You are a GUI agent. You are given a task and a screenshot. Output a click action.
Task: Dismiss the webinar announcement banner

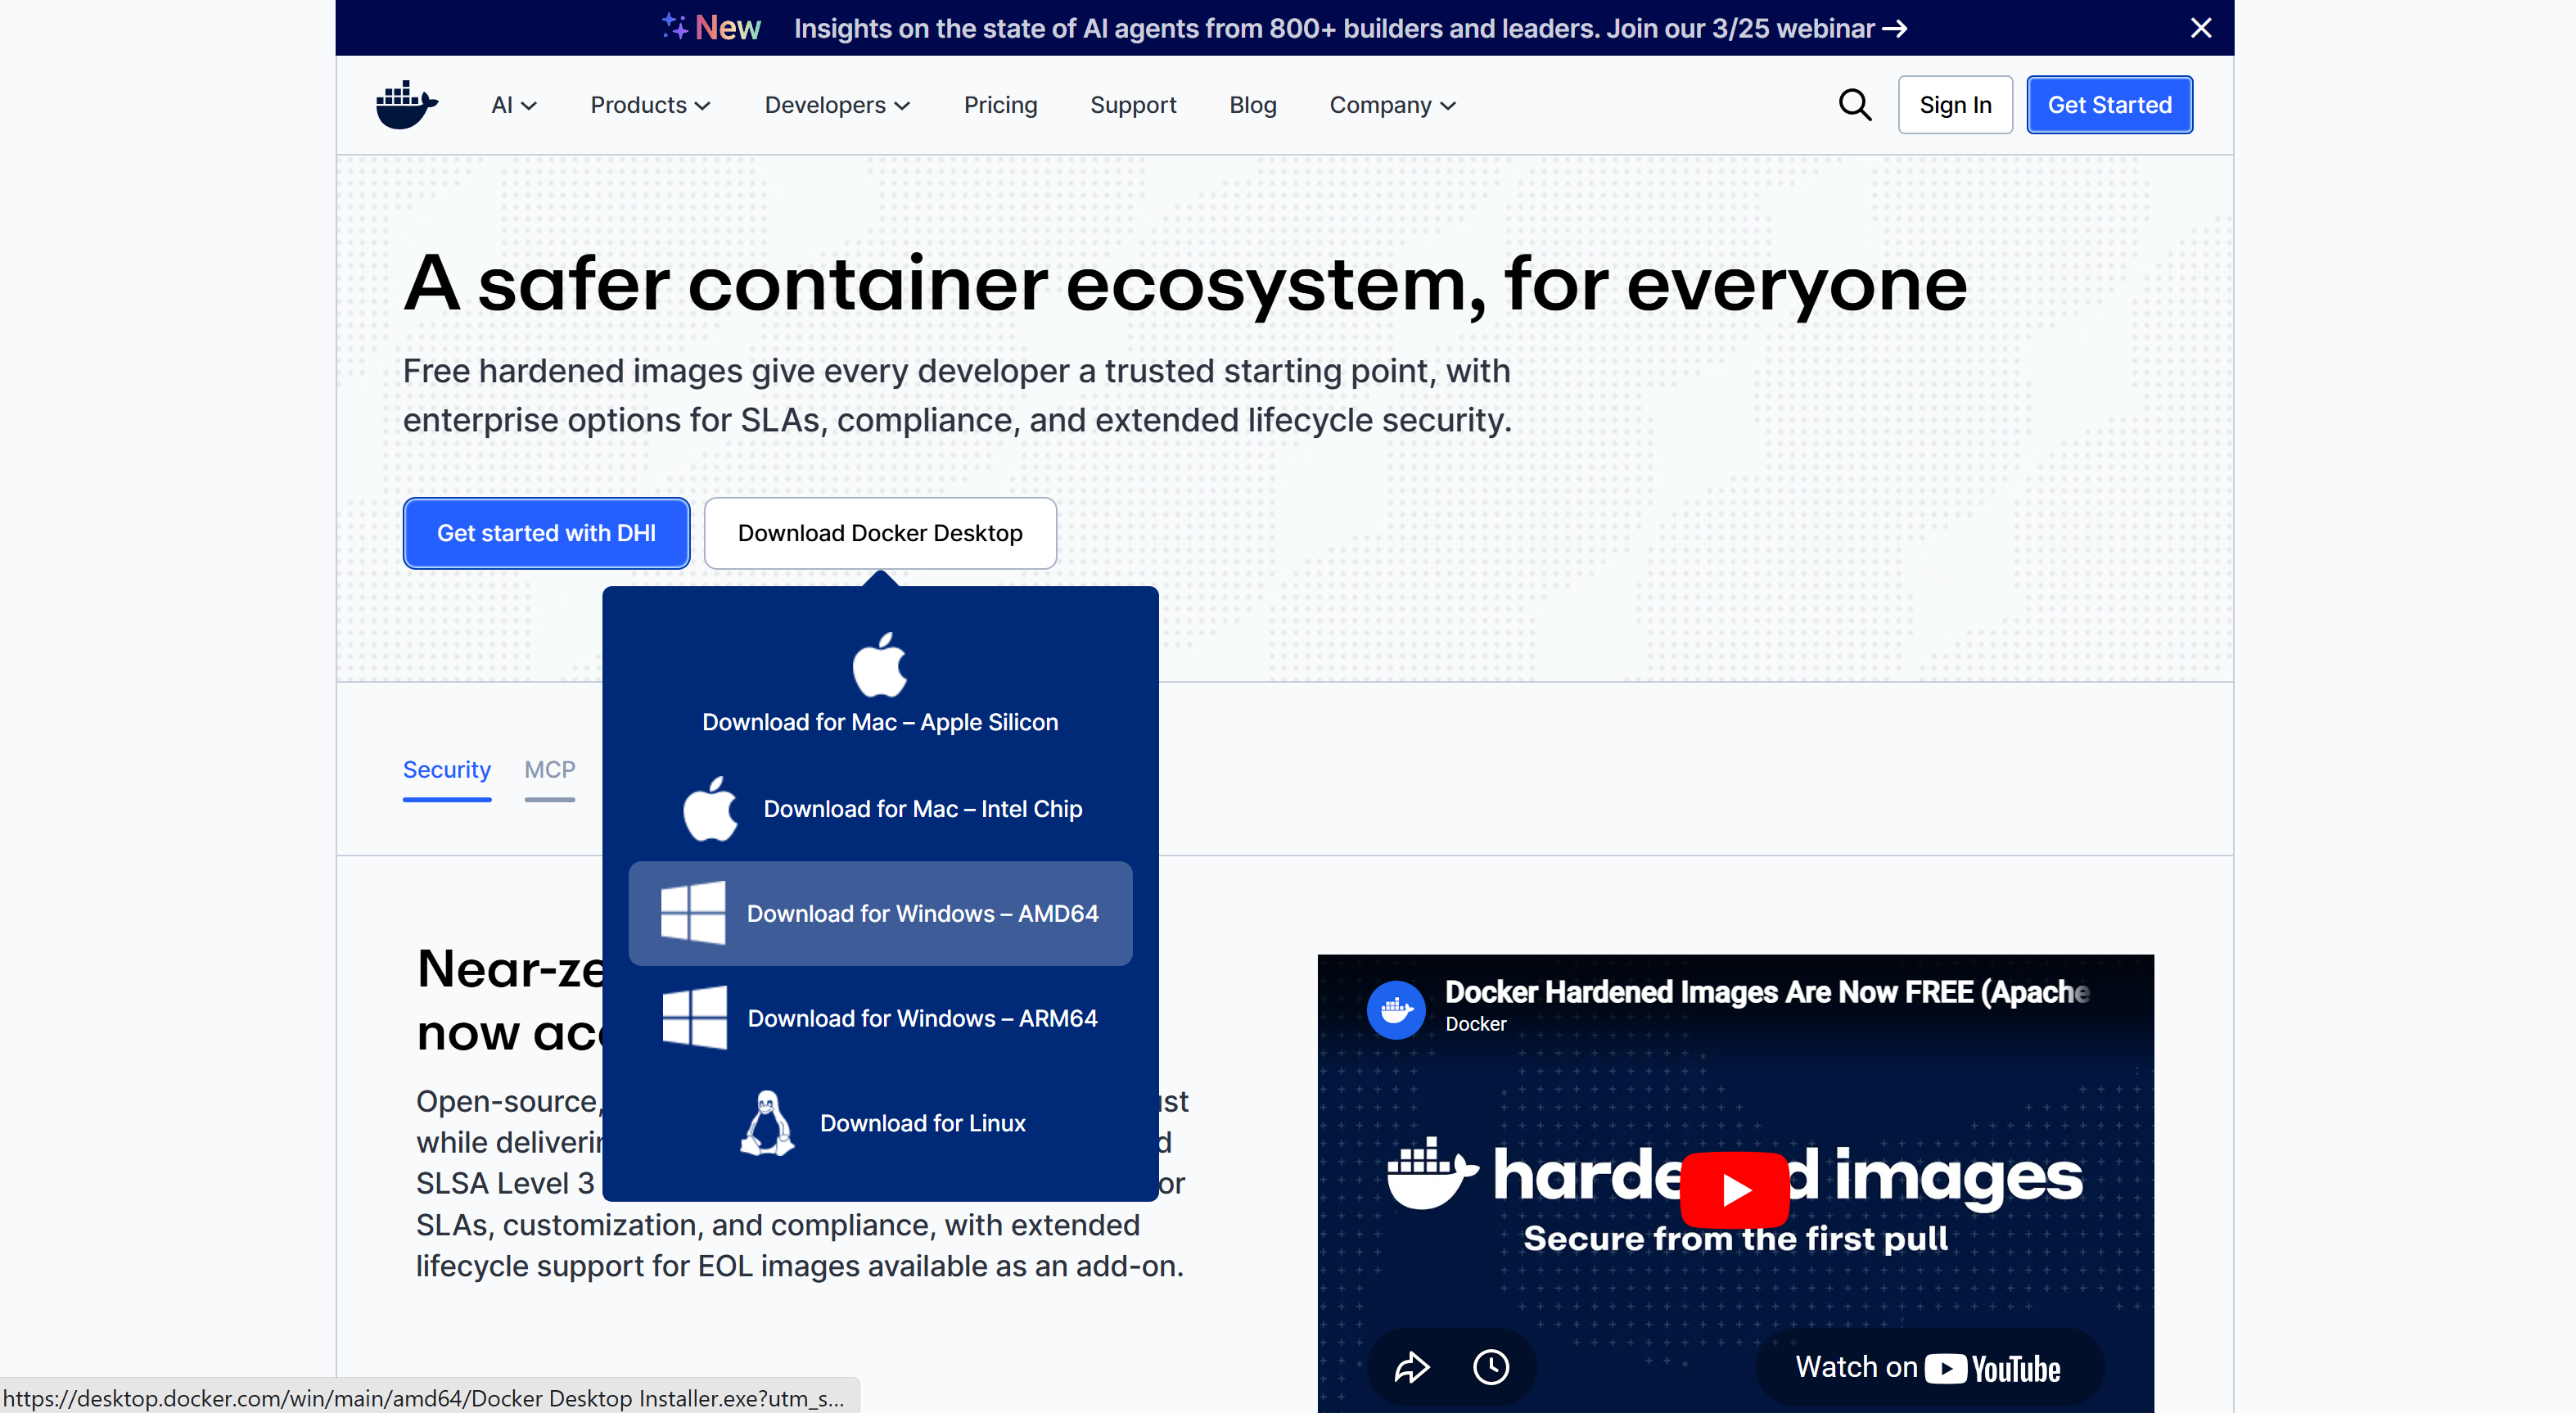click(x=2200, y=28)
